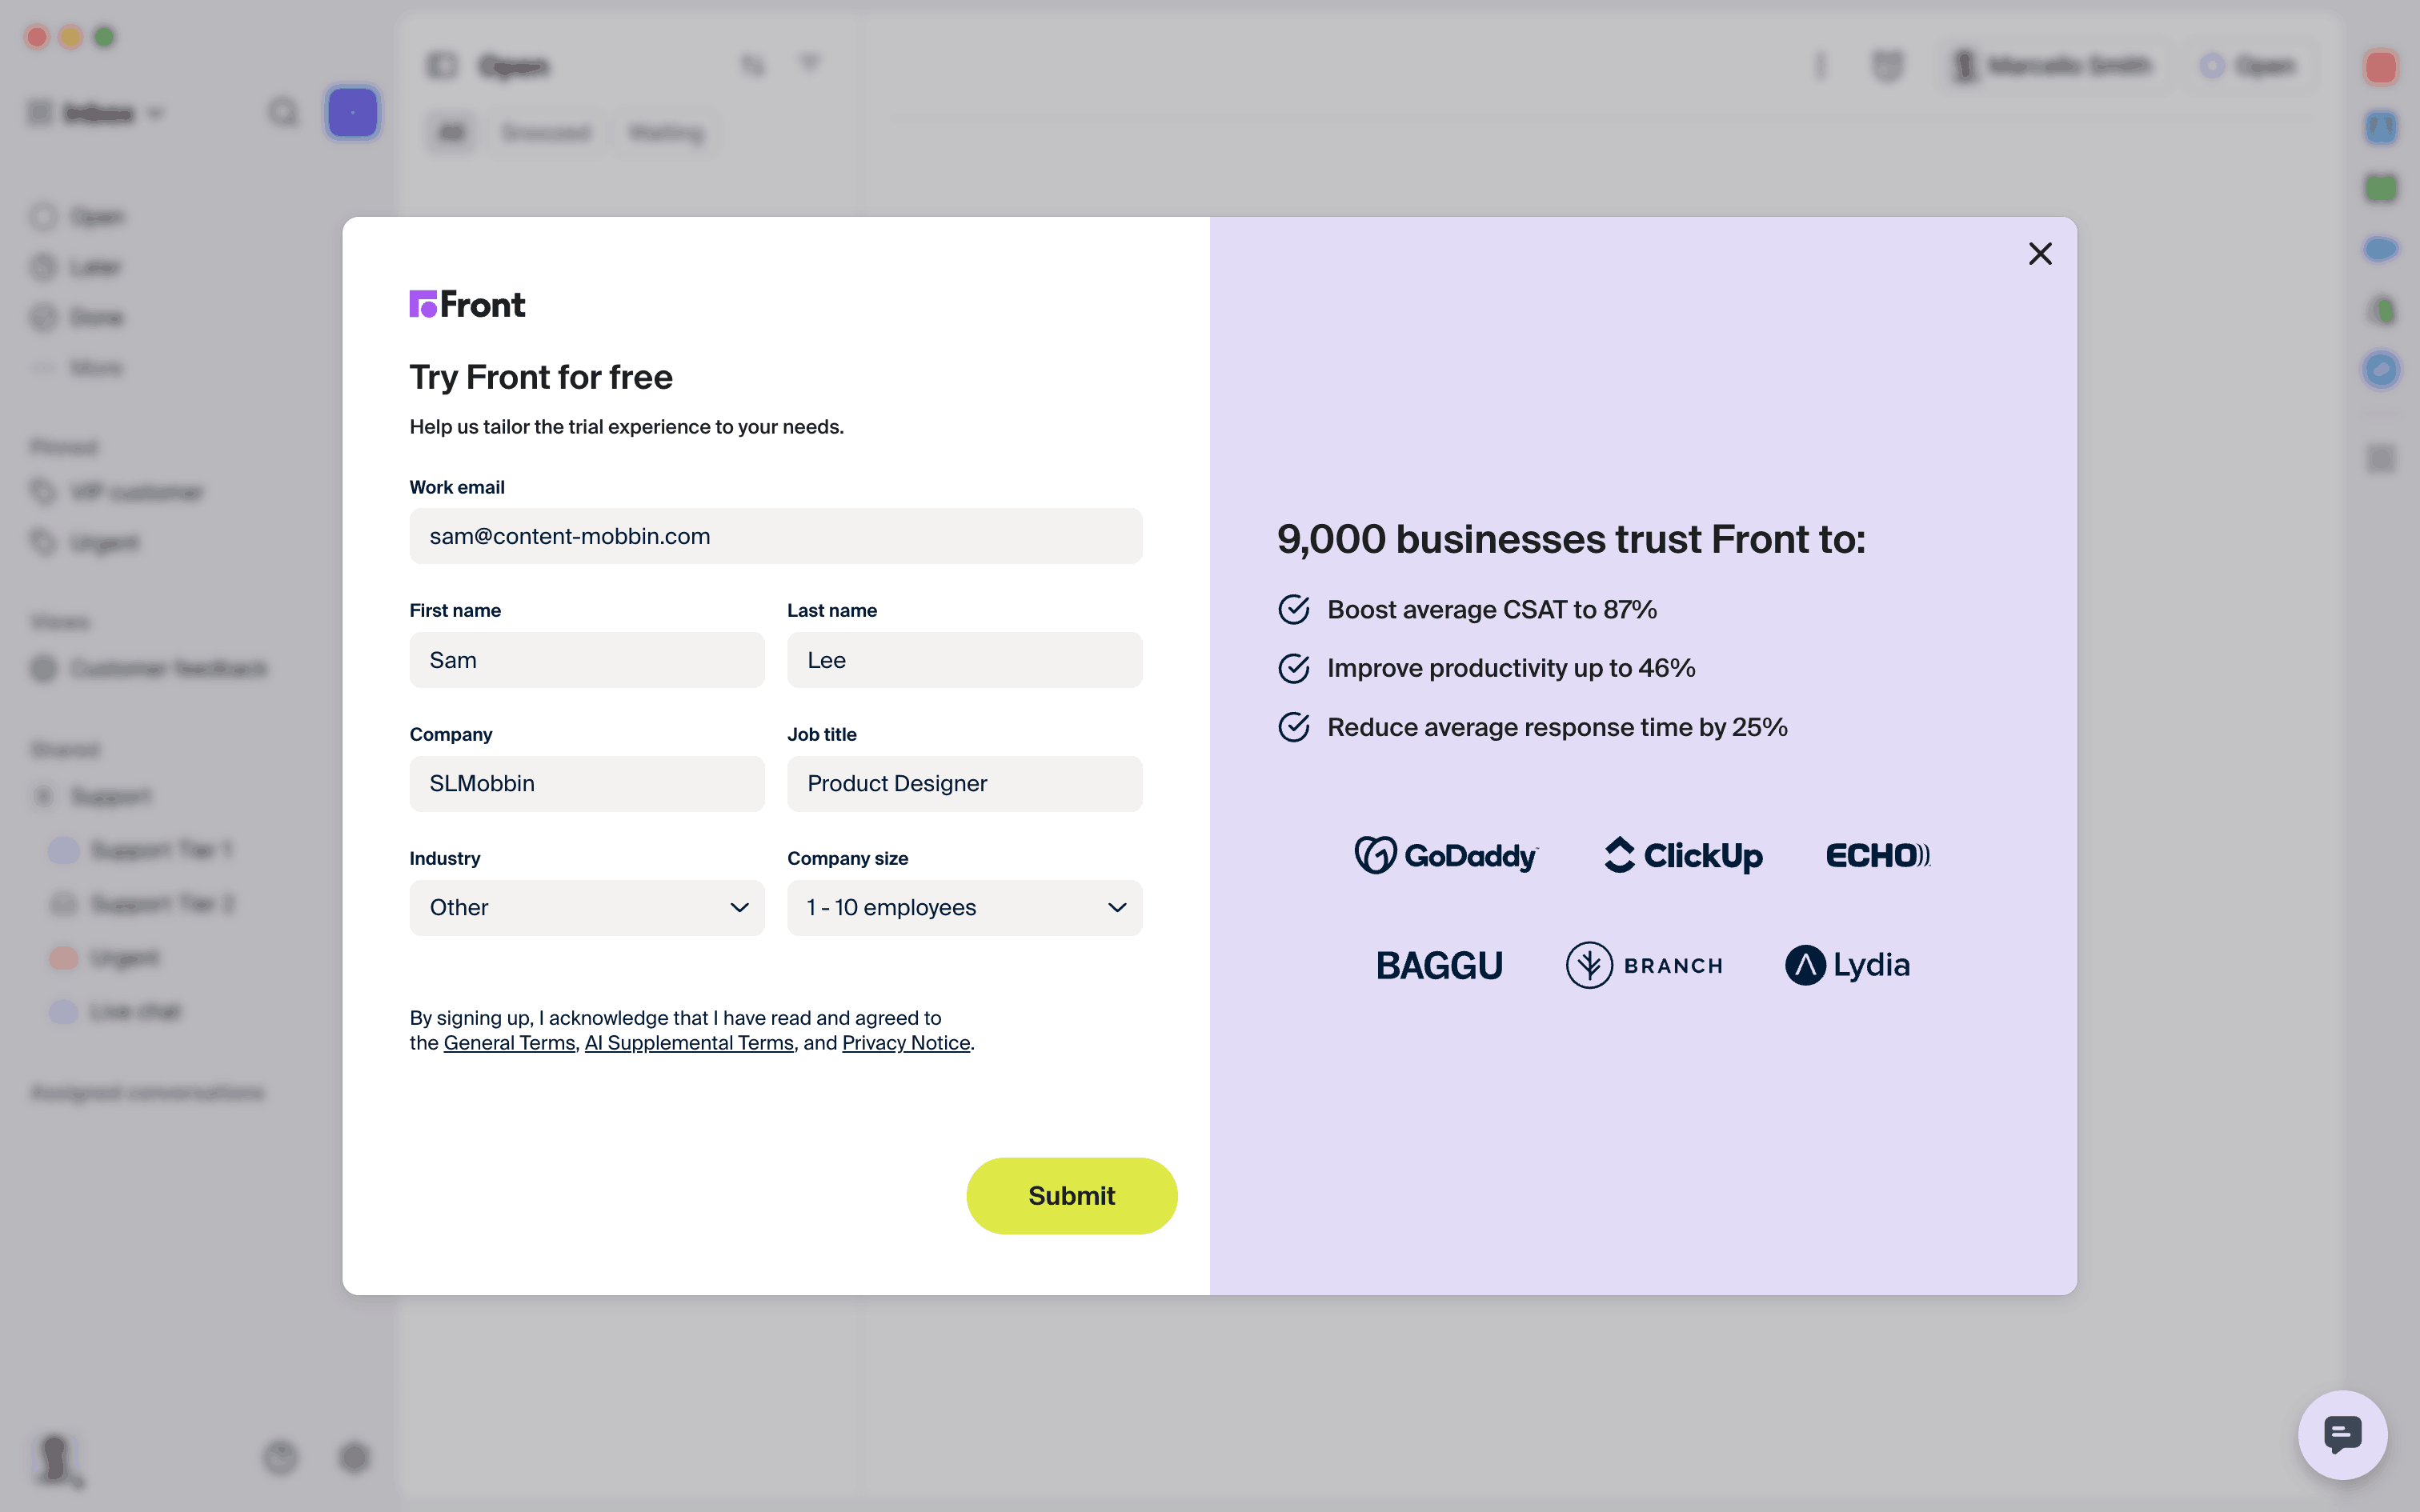Click the Front logo in the modal
This screenshot has width=2420, height=1512.
pyautogui.click(x=467, y=304)
